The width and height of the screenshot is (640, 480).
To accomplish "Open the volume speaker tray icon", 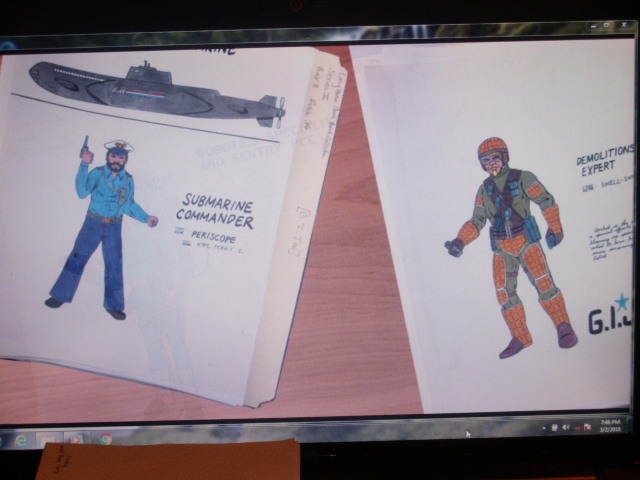I will point(565,428).
